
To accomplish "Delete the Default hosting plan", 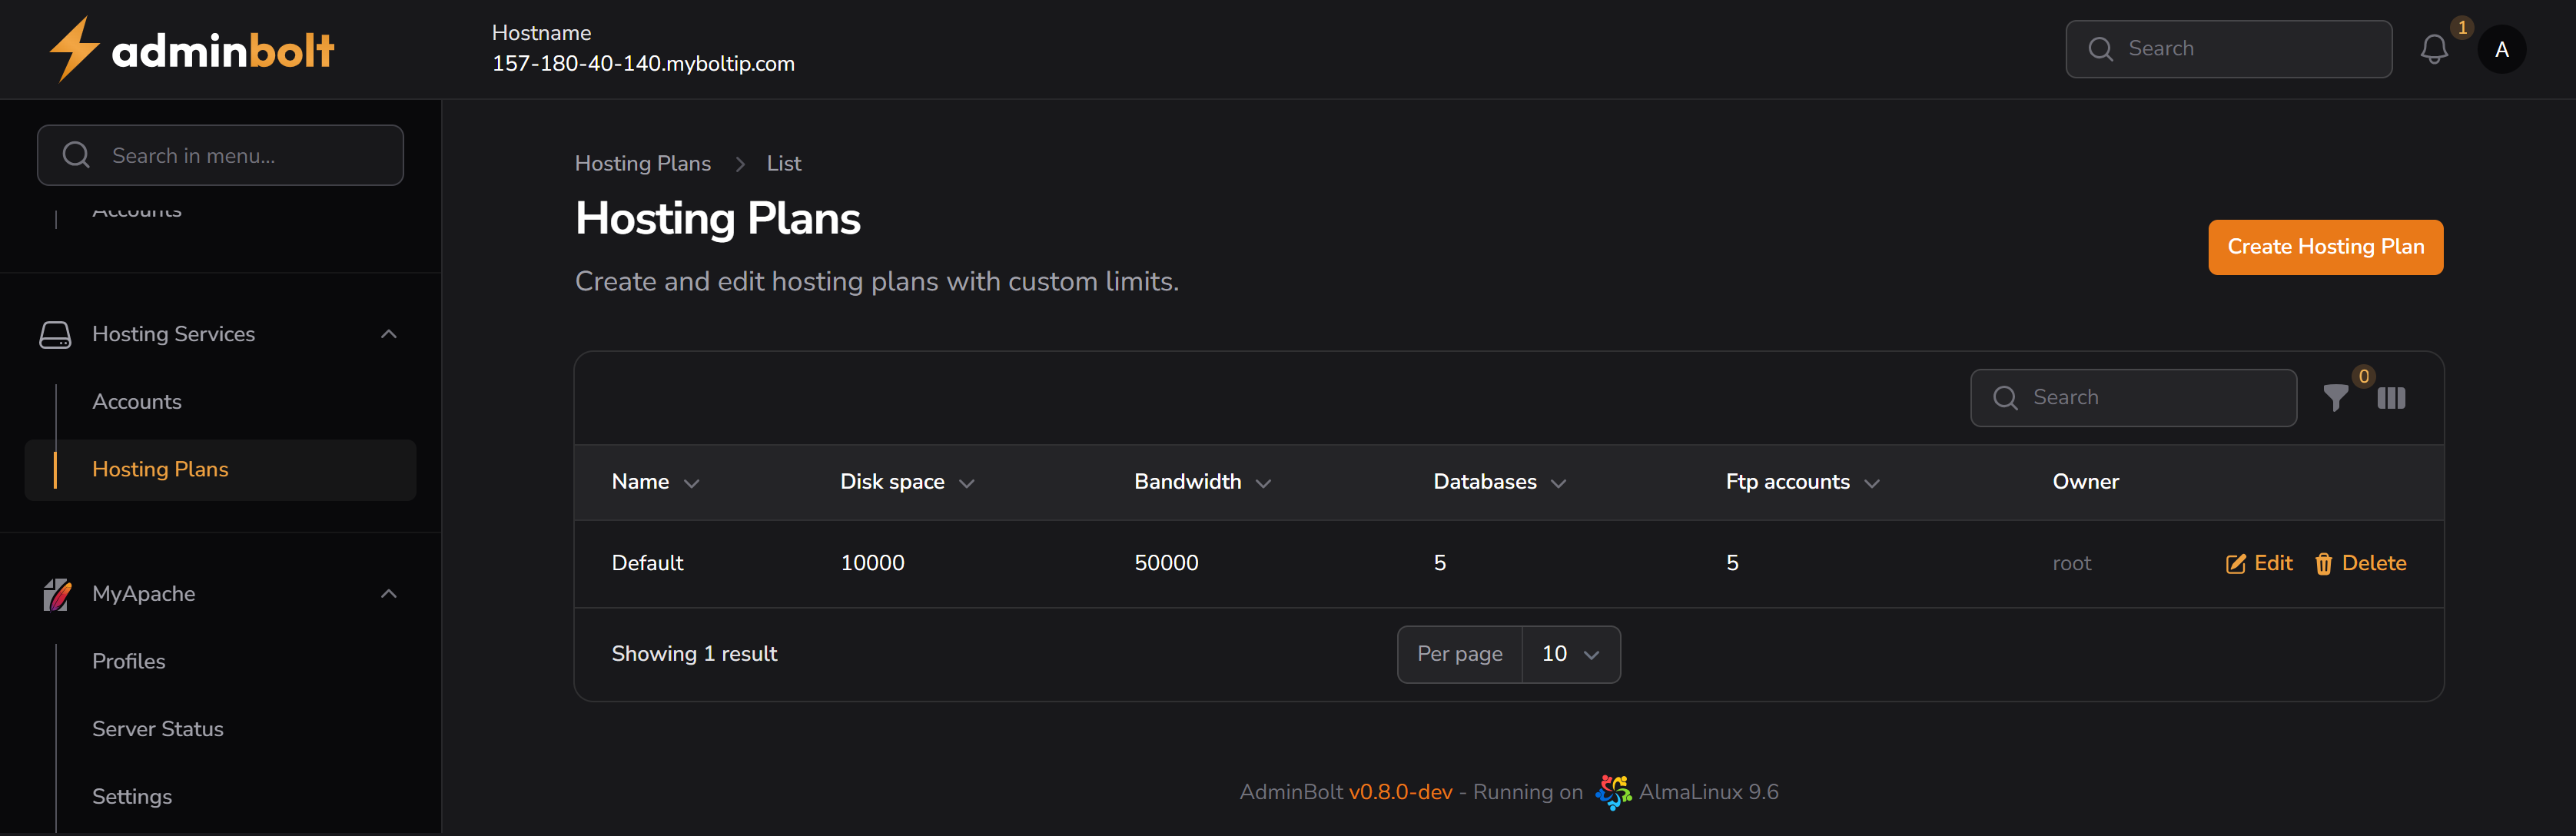I will coord(2360,563).
